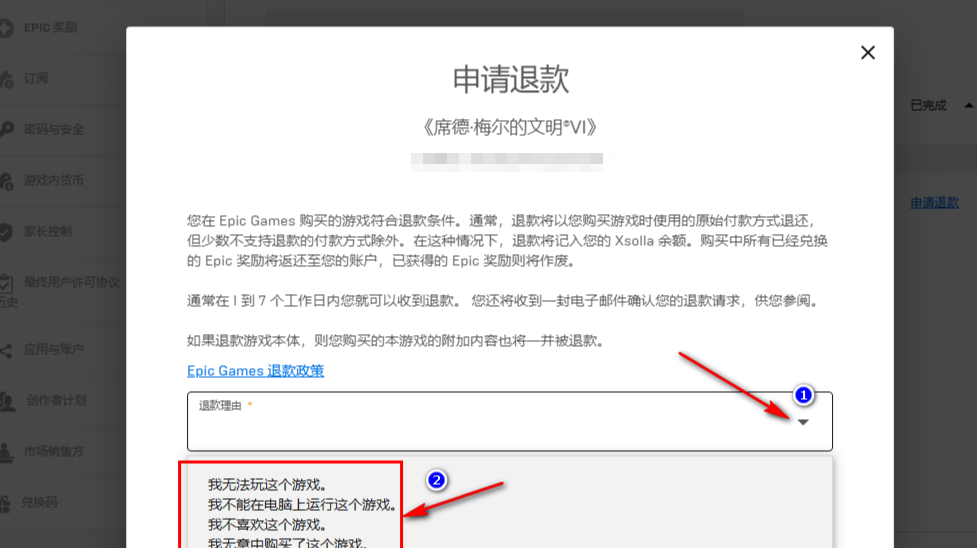Open 最终用户许可协议 history in the sidebar
977x548 pixels.
72,282
